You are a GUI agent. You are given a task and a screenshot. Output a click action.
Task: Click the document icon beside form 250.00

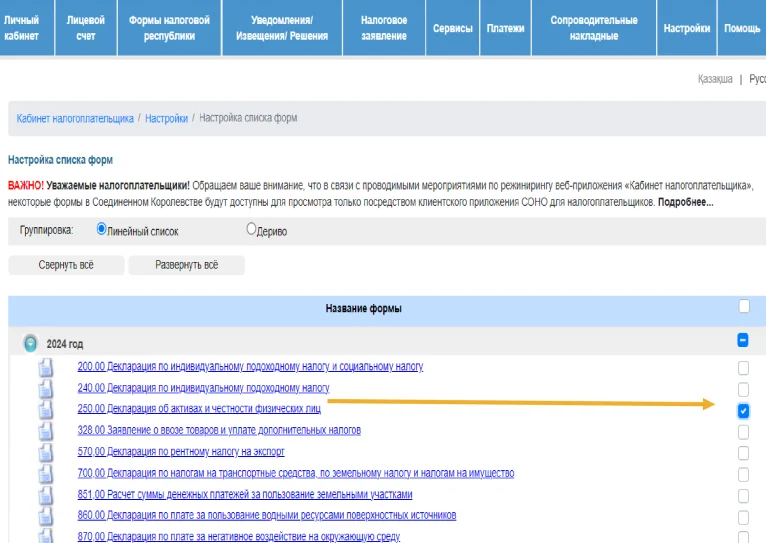click(x=46, y=409)
